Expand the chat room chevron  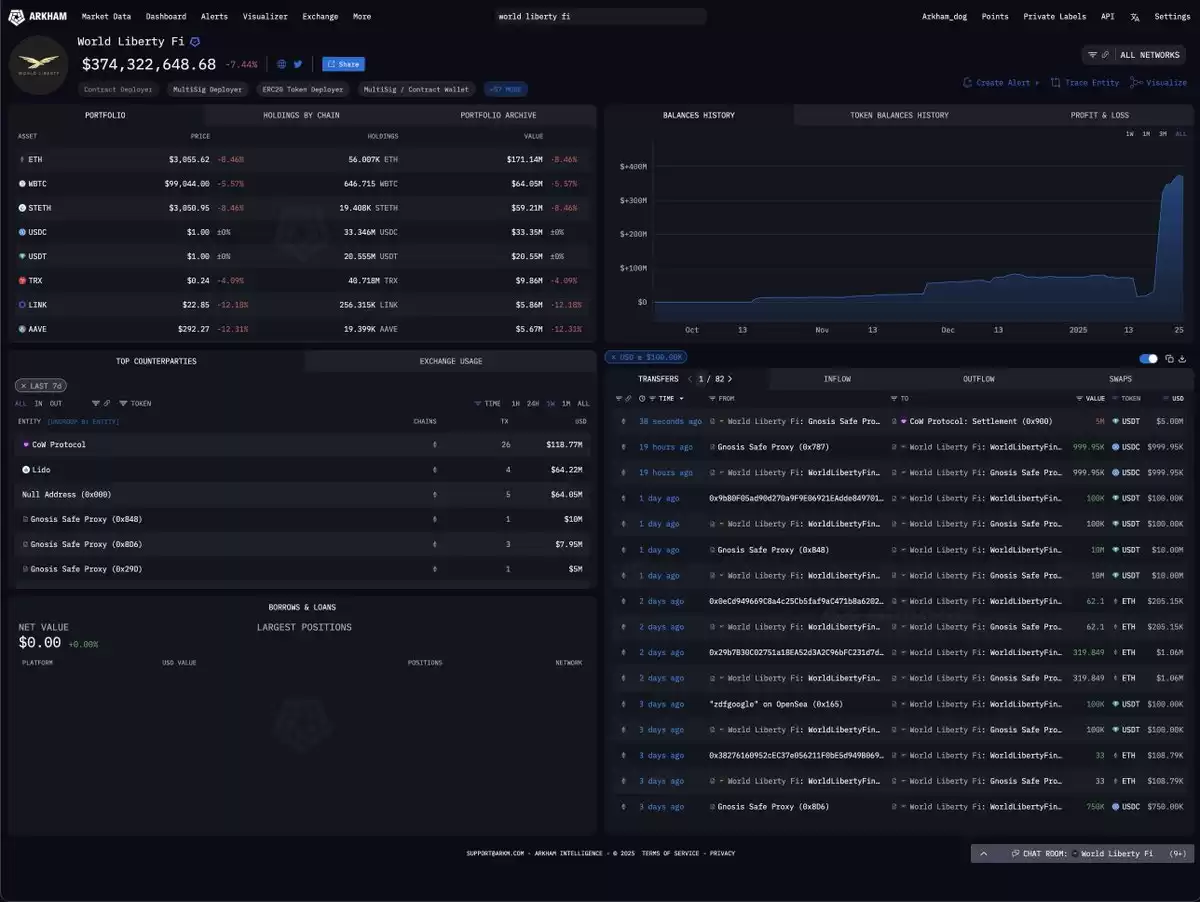(x=984, y=854)
